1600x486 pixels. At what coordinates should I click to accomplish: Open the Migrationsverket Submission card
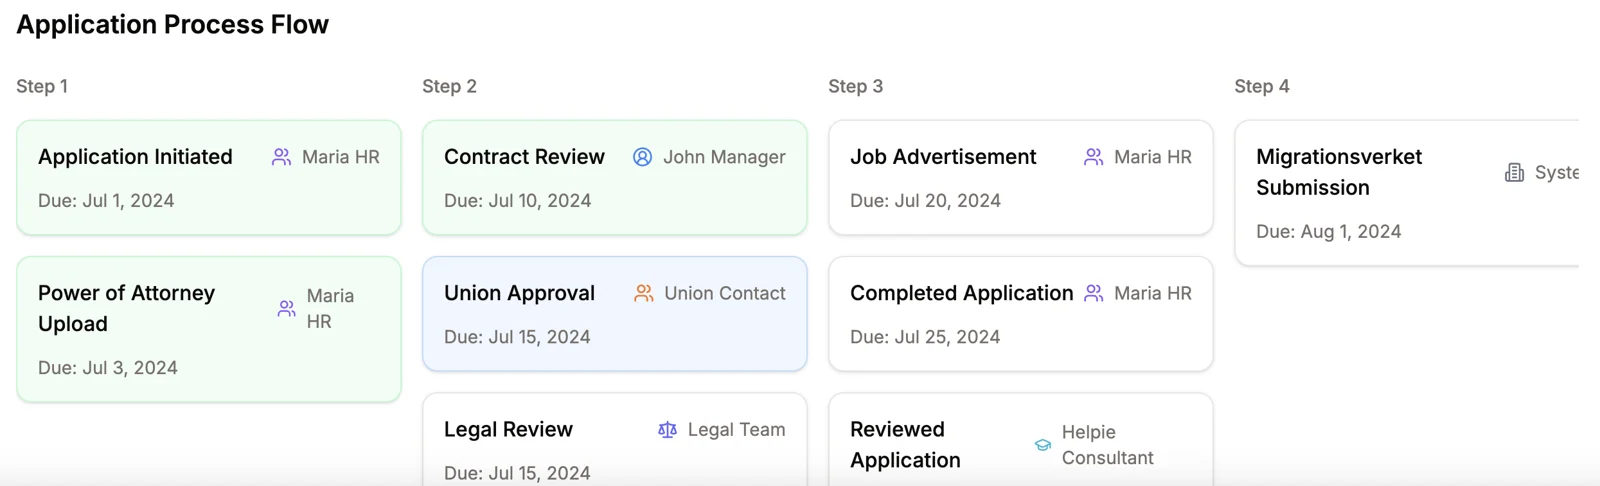[x=1407, y=193]
